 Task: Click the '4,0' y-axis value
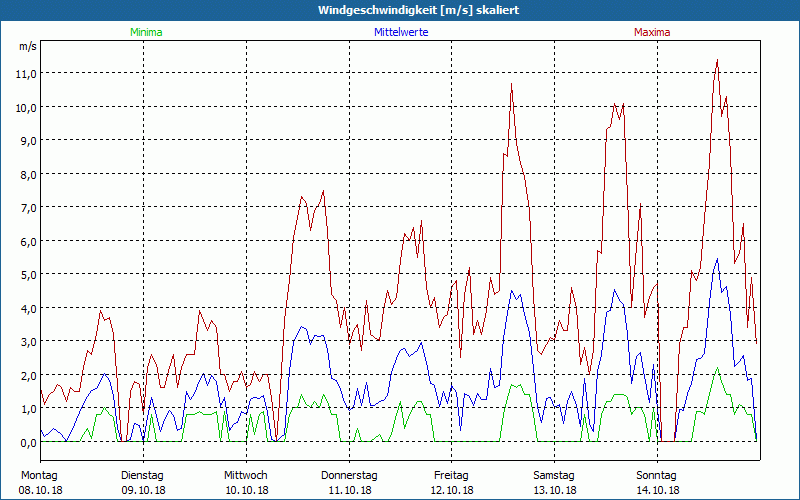(x=30, y=309)
